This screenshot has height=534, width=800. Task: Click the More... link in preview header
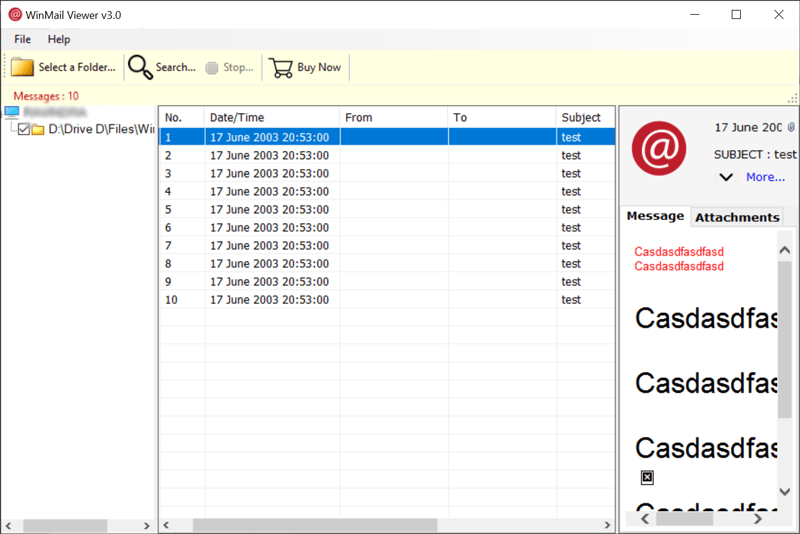click(x=765, y=177)
